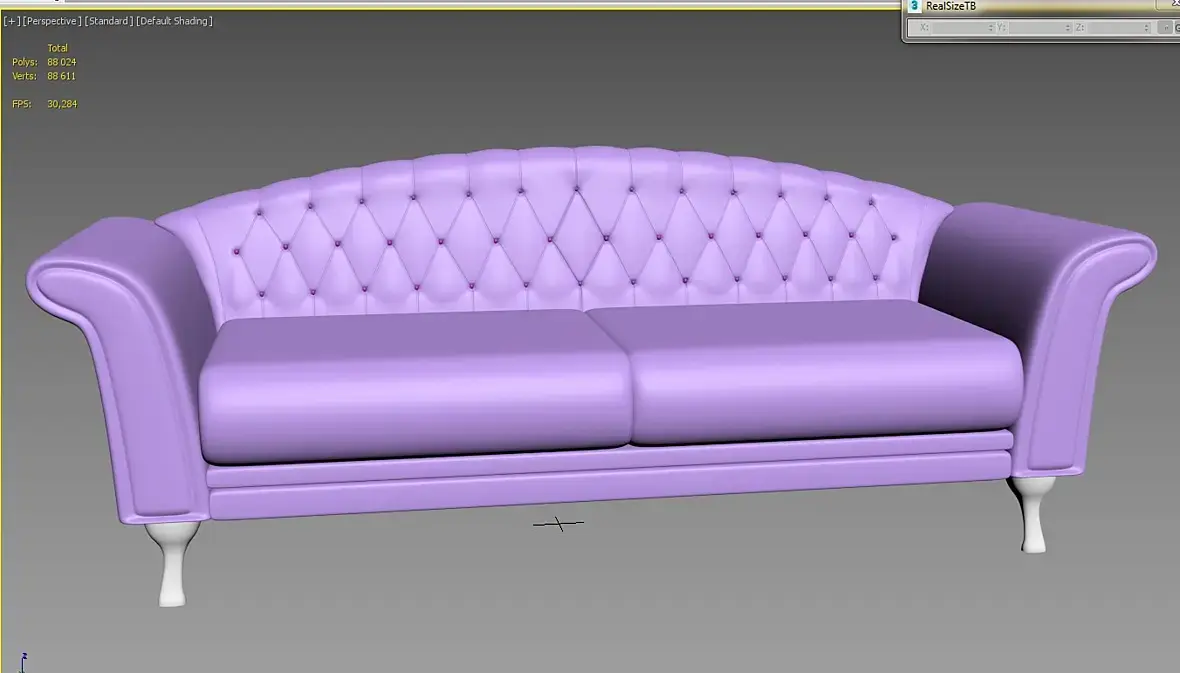Select the left seat cushion object
1180x673 pixels.
414,388
